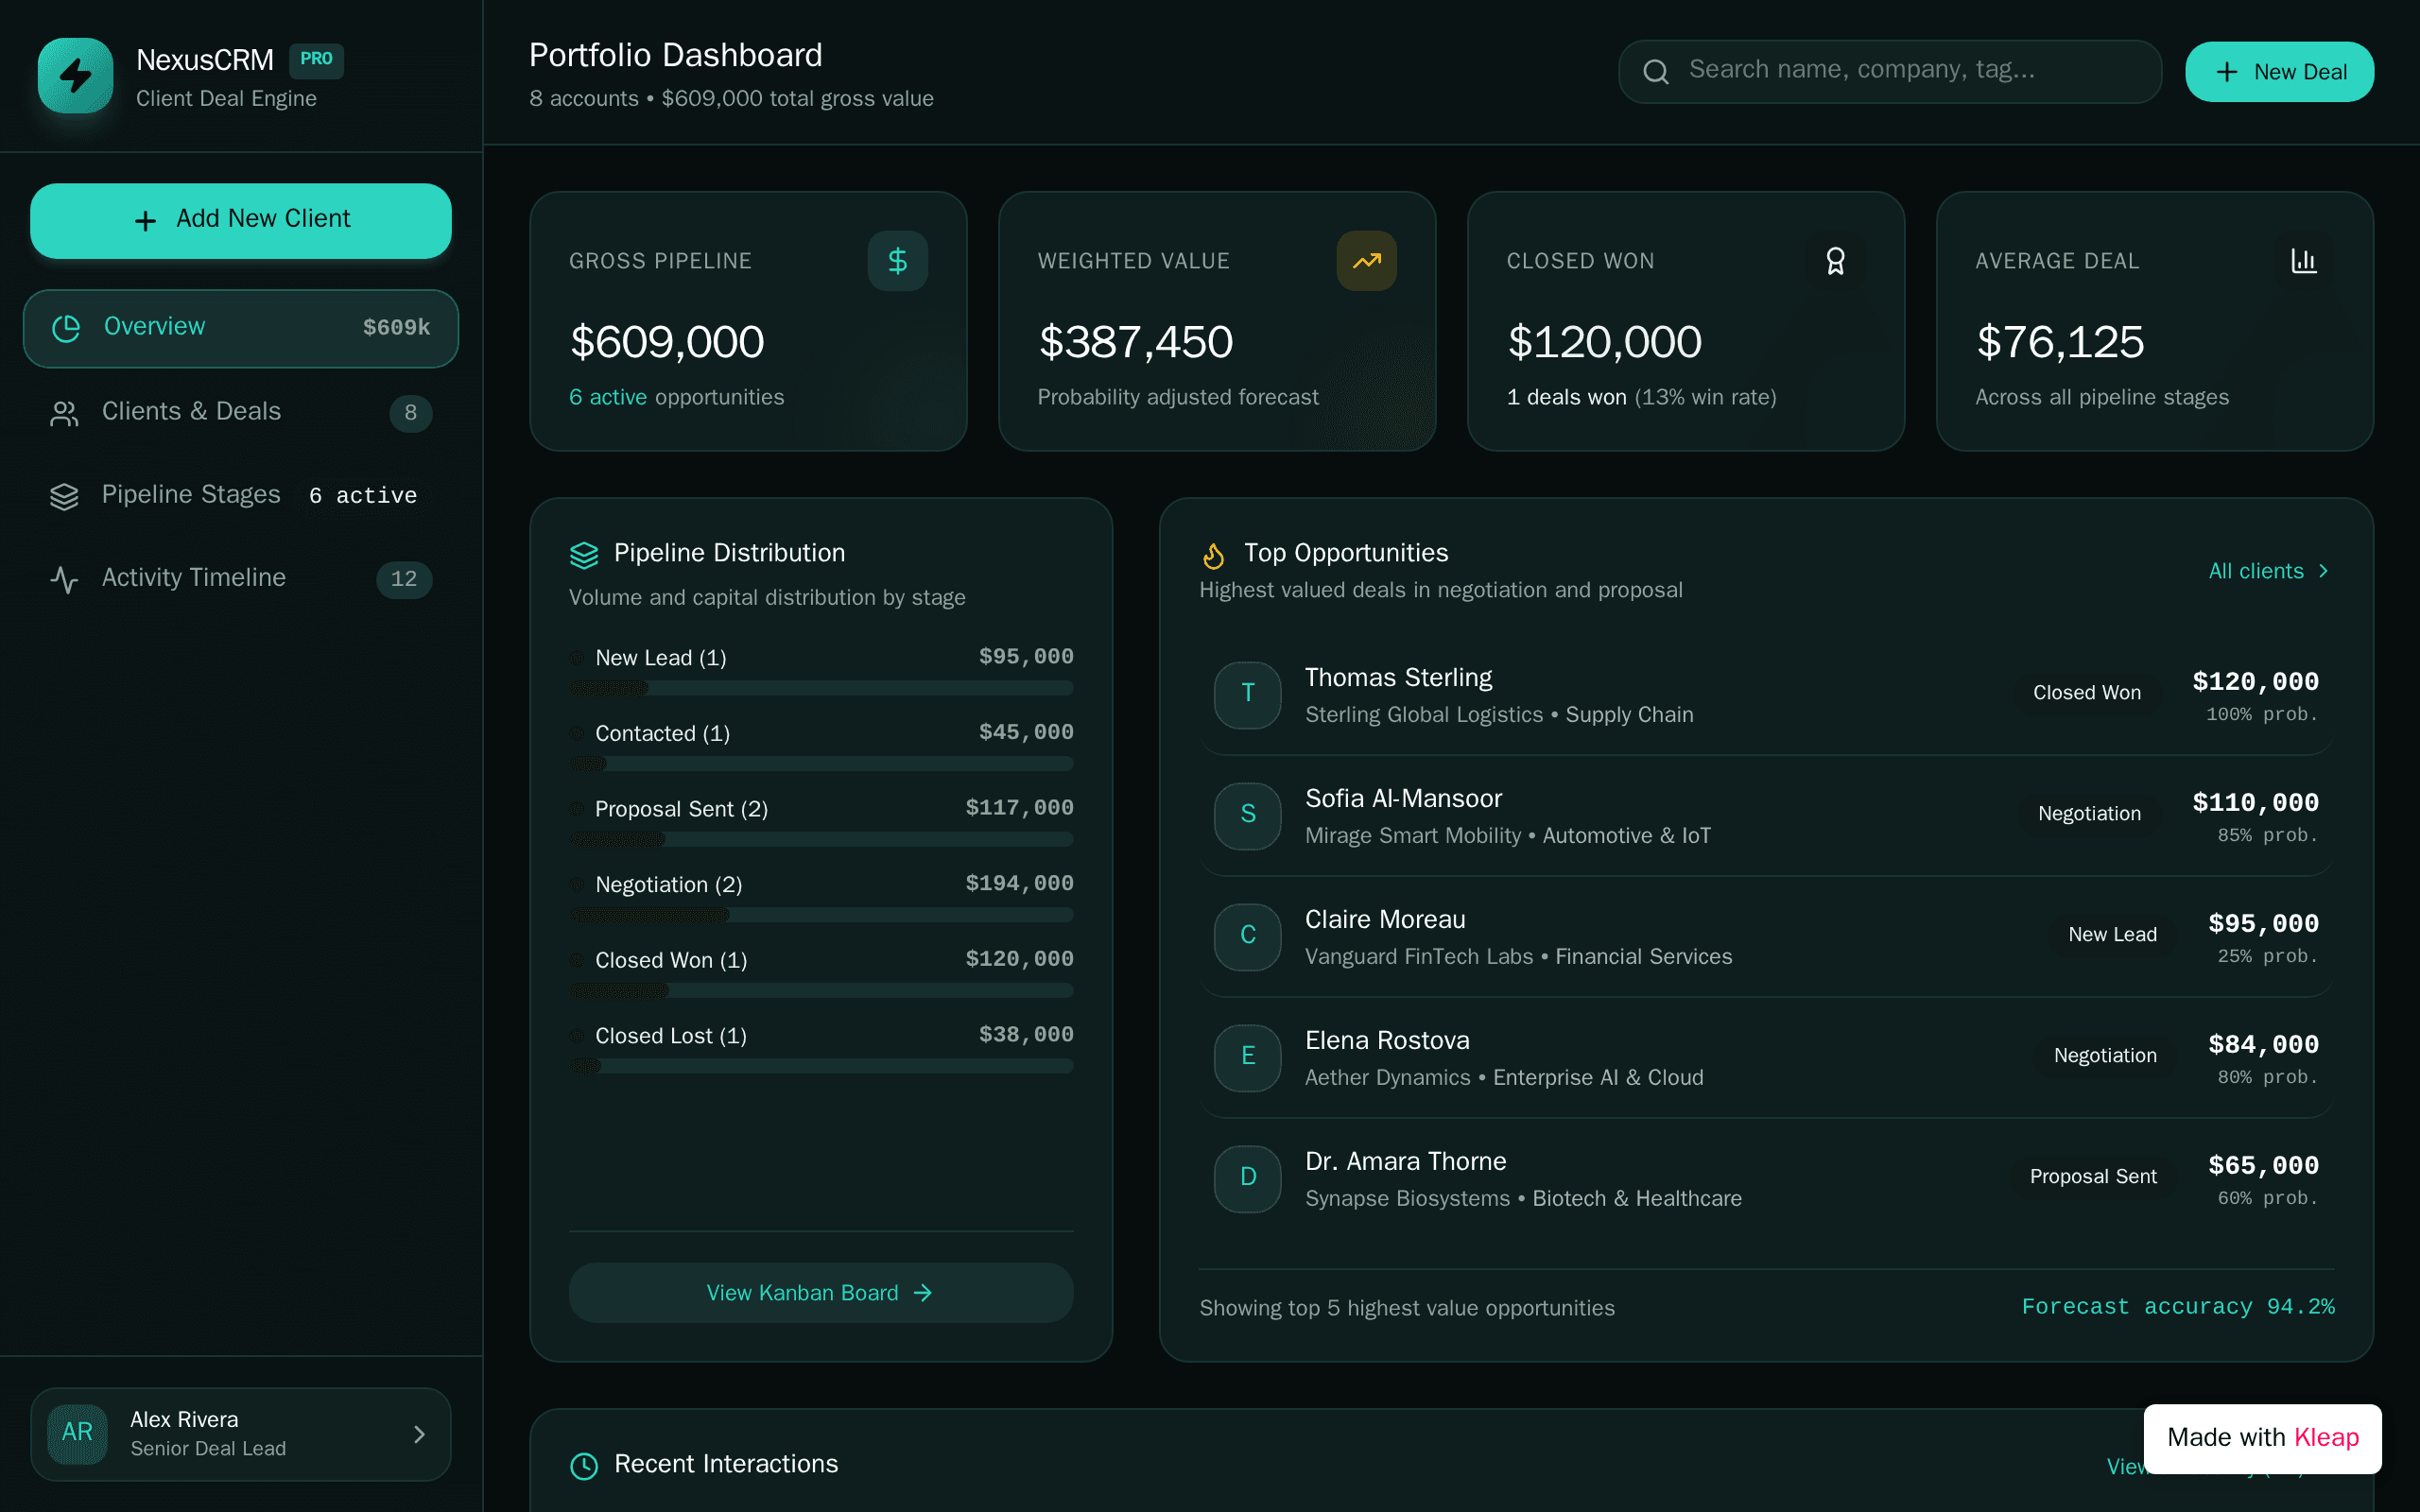
Task: Click the $76,125 Average Deal figure
Action: coord(2060,342)
